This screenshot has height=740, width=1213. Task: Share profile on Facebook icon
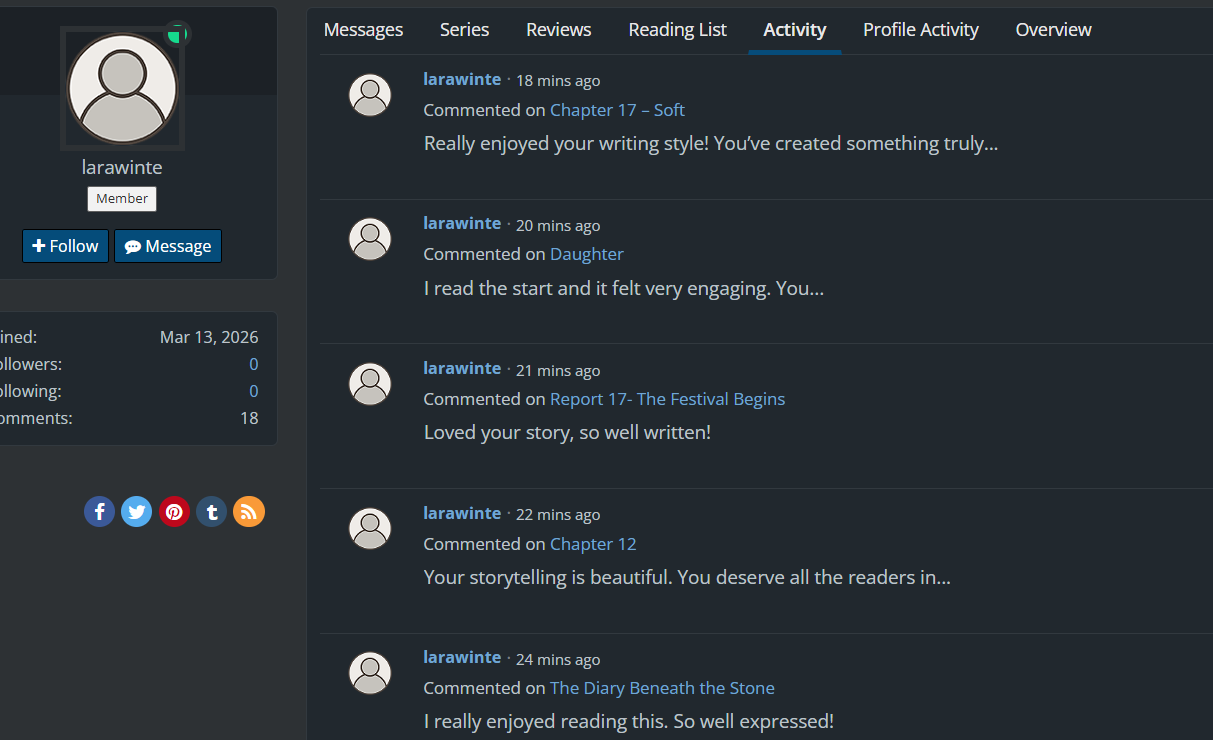coord(99,512)
